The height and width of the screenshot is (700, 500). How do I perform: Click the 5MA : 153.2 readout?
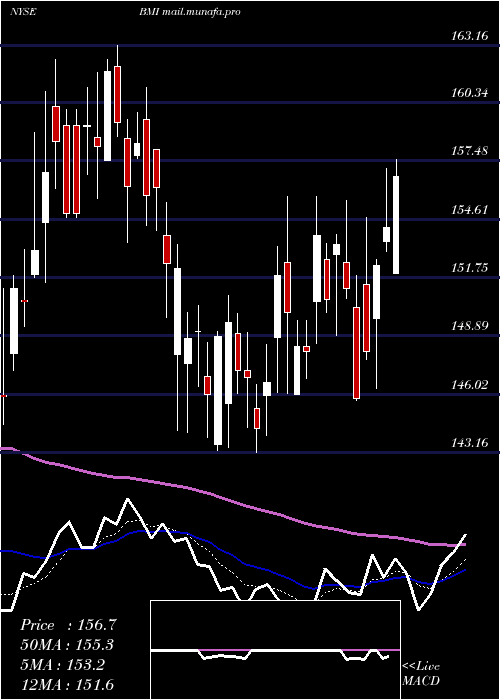click(x=62, y=665)
